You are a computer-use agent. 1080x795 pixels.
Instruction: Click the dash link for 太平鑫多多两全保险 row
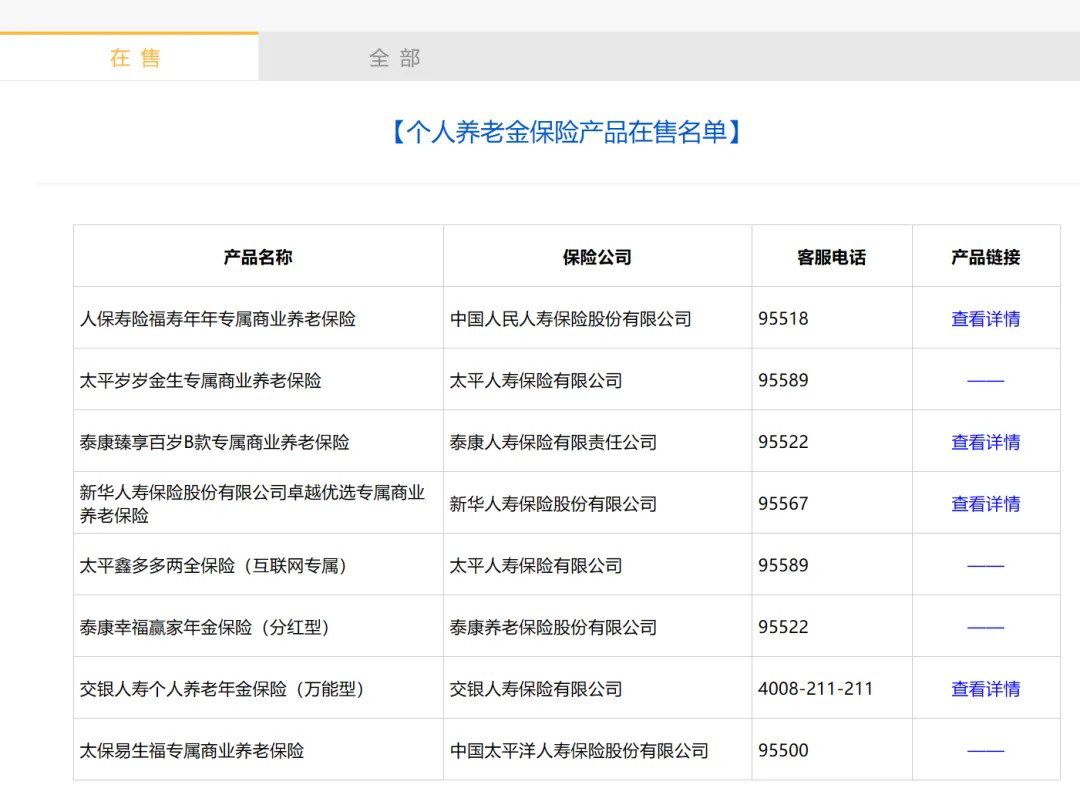(985, 566)
